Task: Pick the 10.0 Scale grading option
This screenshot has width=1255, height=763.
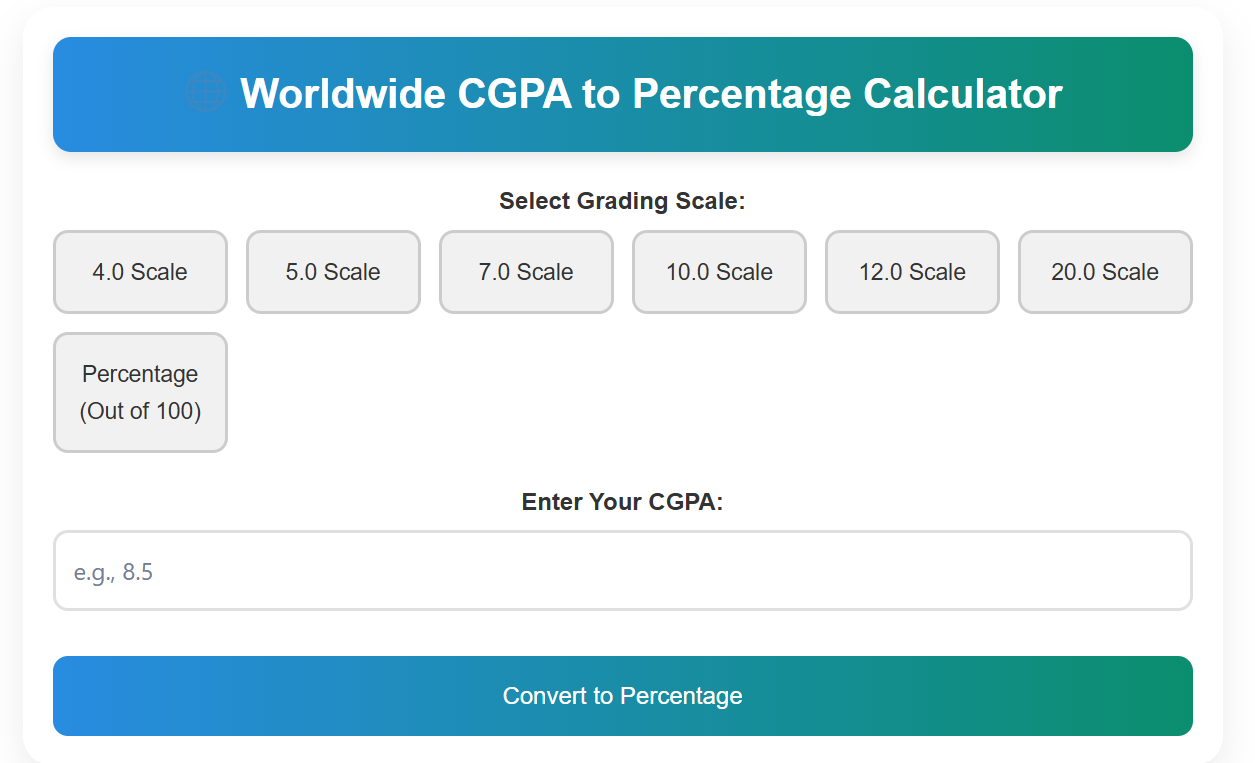Action: coord(719,272)
